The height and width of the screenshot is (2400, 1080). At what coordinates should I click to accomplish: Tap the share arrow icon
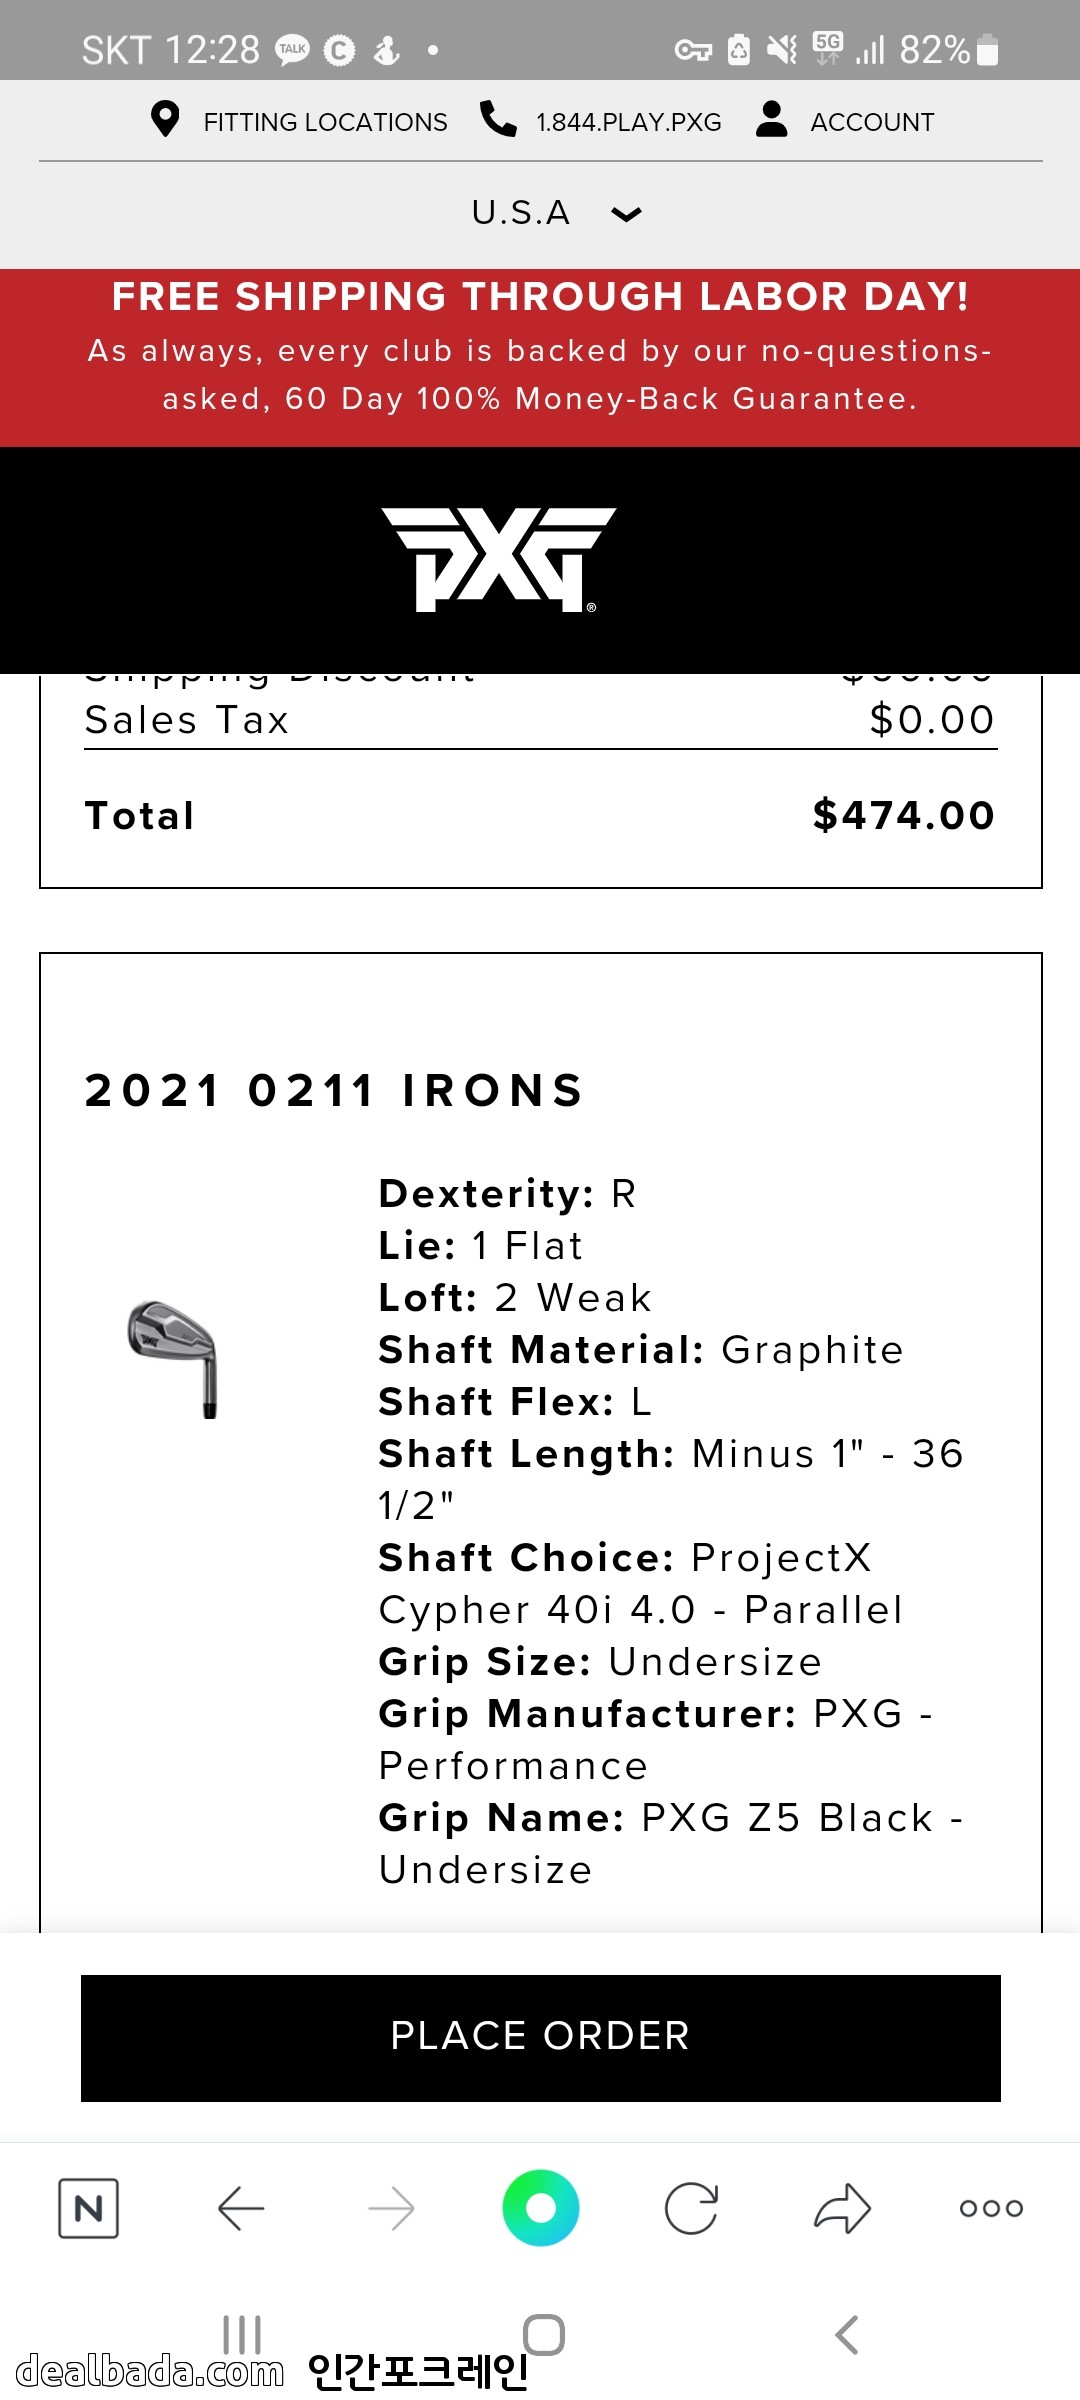point(842,2208)
